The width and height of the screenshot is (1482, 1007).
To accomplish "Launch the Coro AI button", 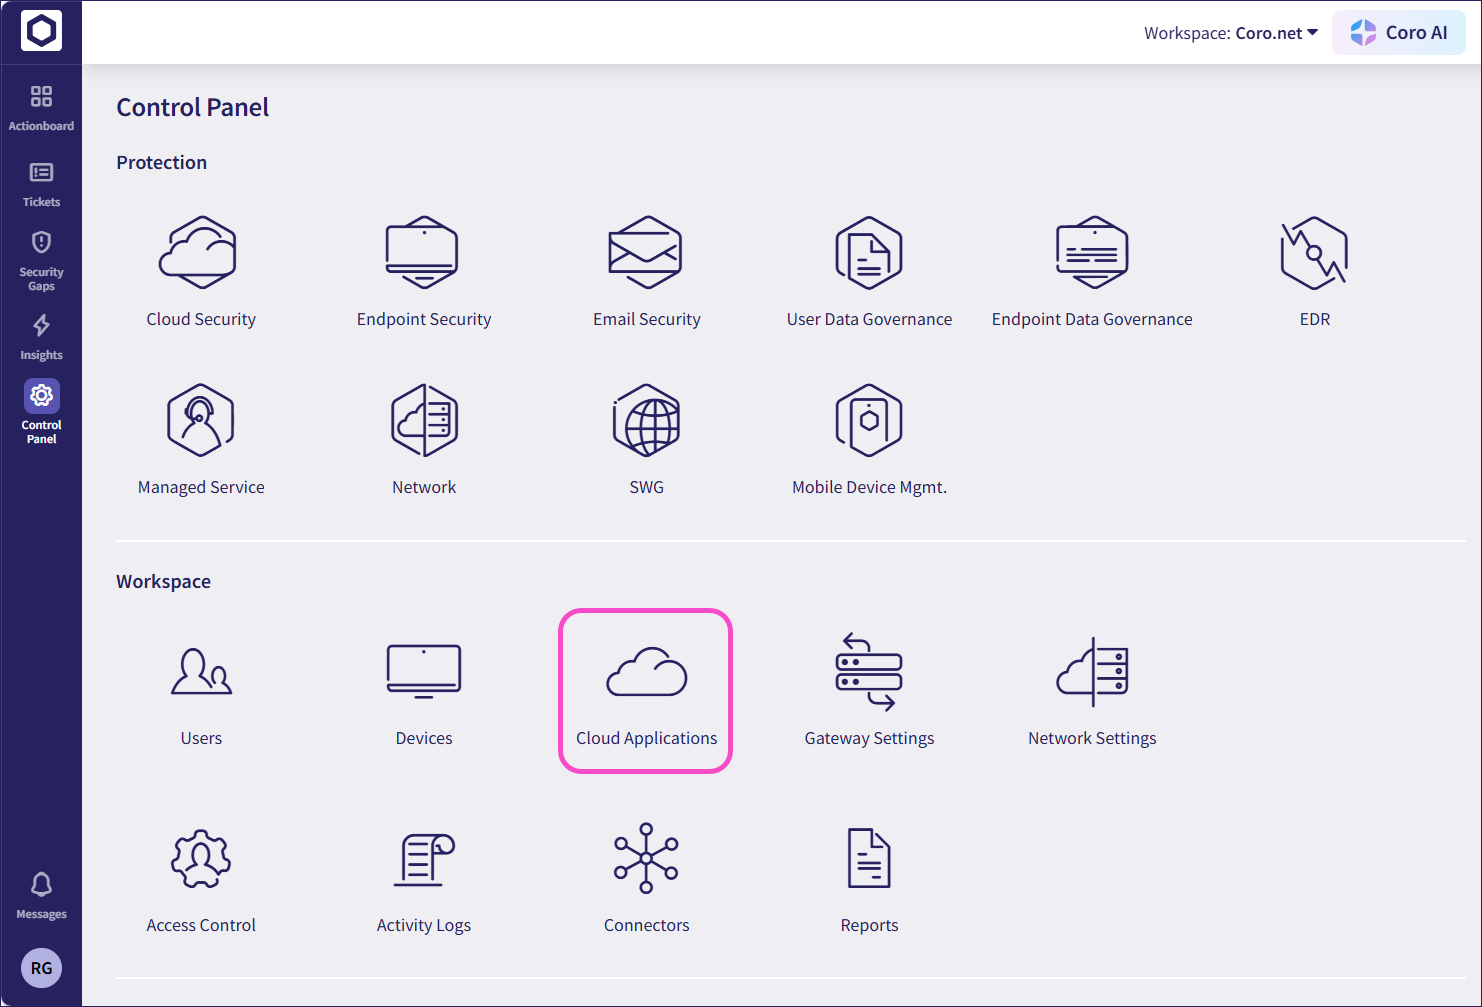I will 1398,33.
